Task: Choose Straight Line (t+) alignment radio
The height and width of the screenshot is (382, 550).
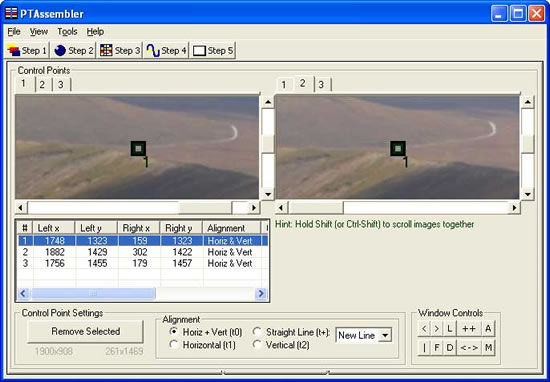Action: pyautogui.click(x=291, y=332)
